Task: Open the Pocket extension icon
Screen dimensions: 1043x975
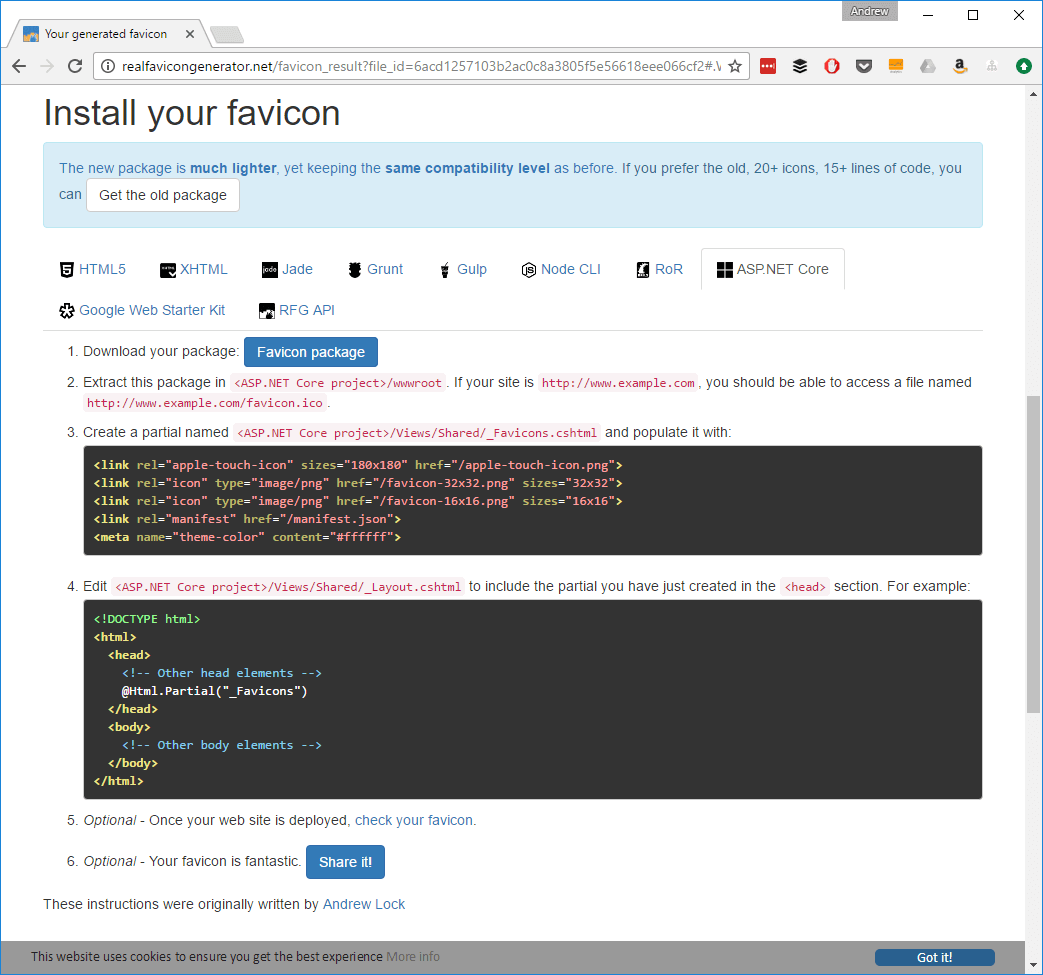Action: point(863,66)
